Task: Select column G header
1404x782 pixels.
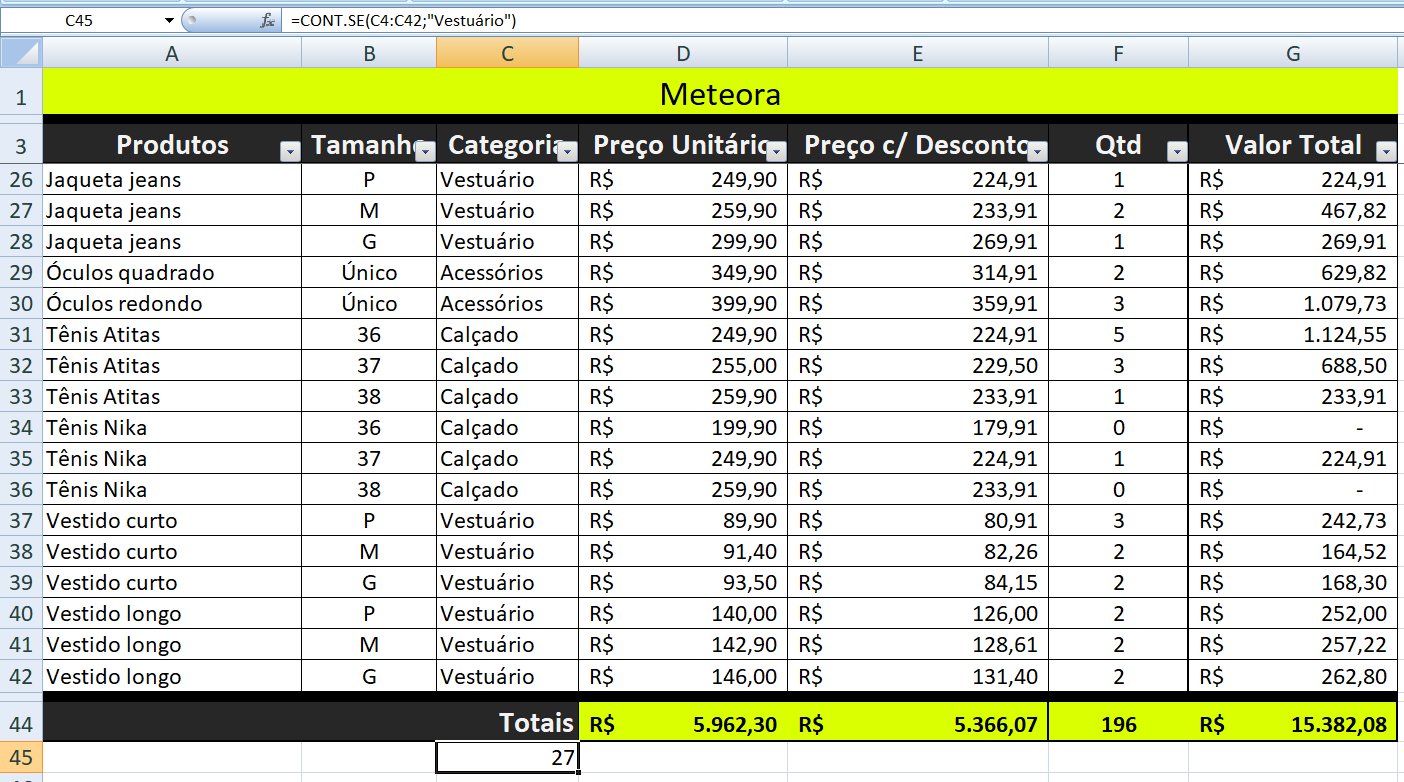Action: [1293, 54]
